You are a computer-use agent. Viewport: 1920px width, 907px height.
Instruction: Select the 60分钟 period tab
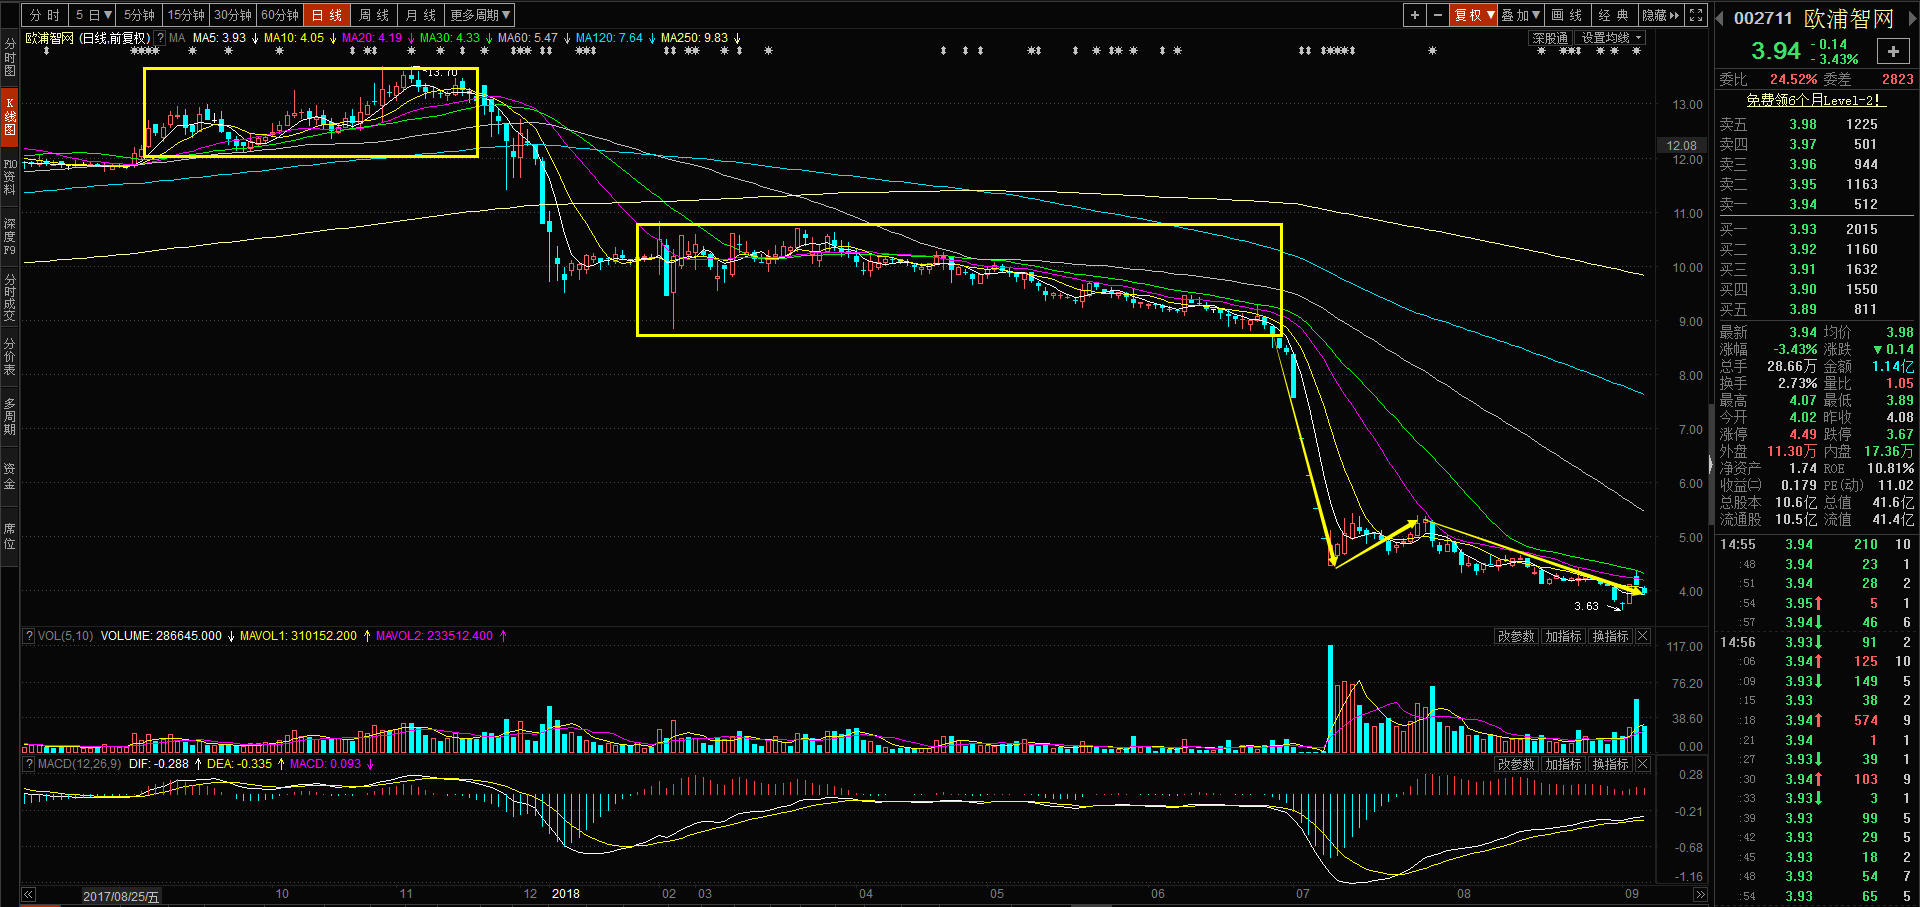tap(280, 15)
